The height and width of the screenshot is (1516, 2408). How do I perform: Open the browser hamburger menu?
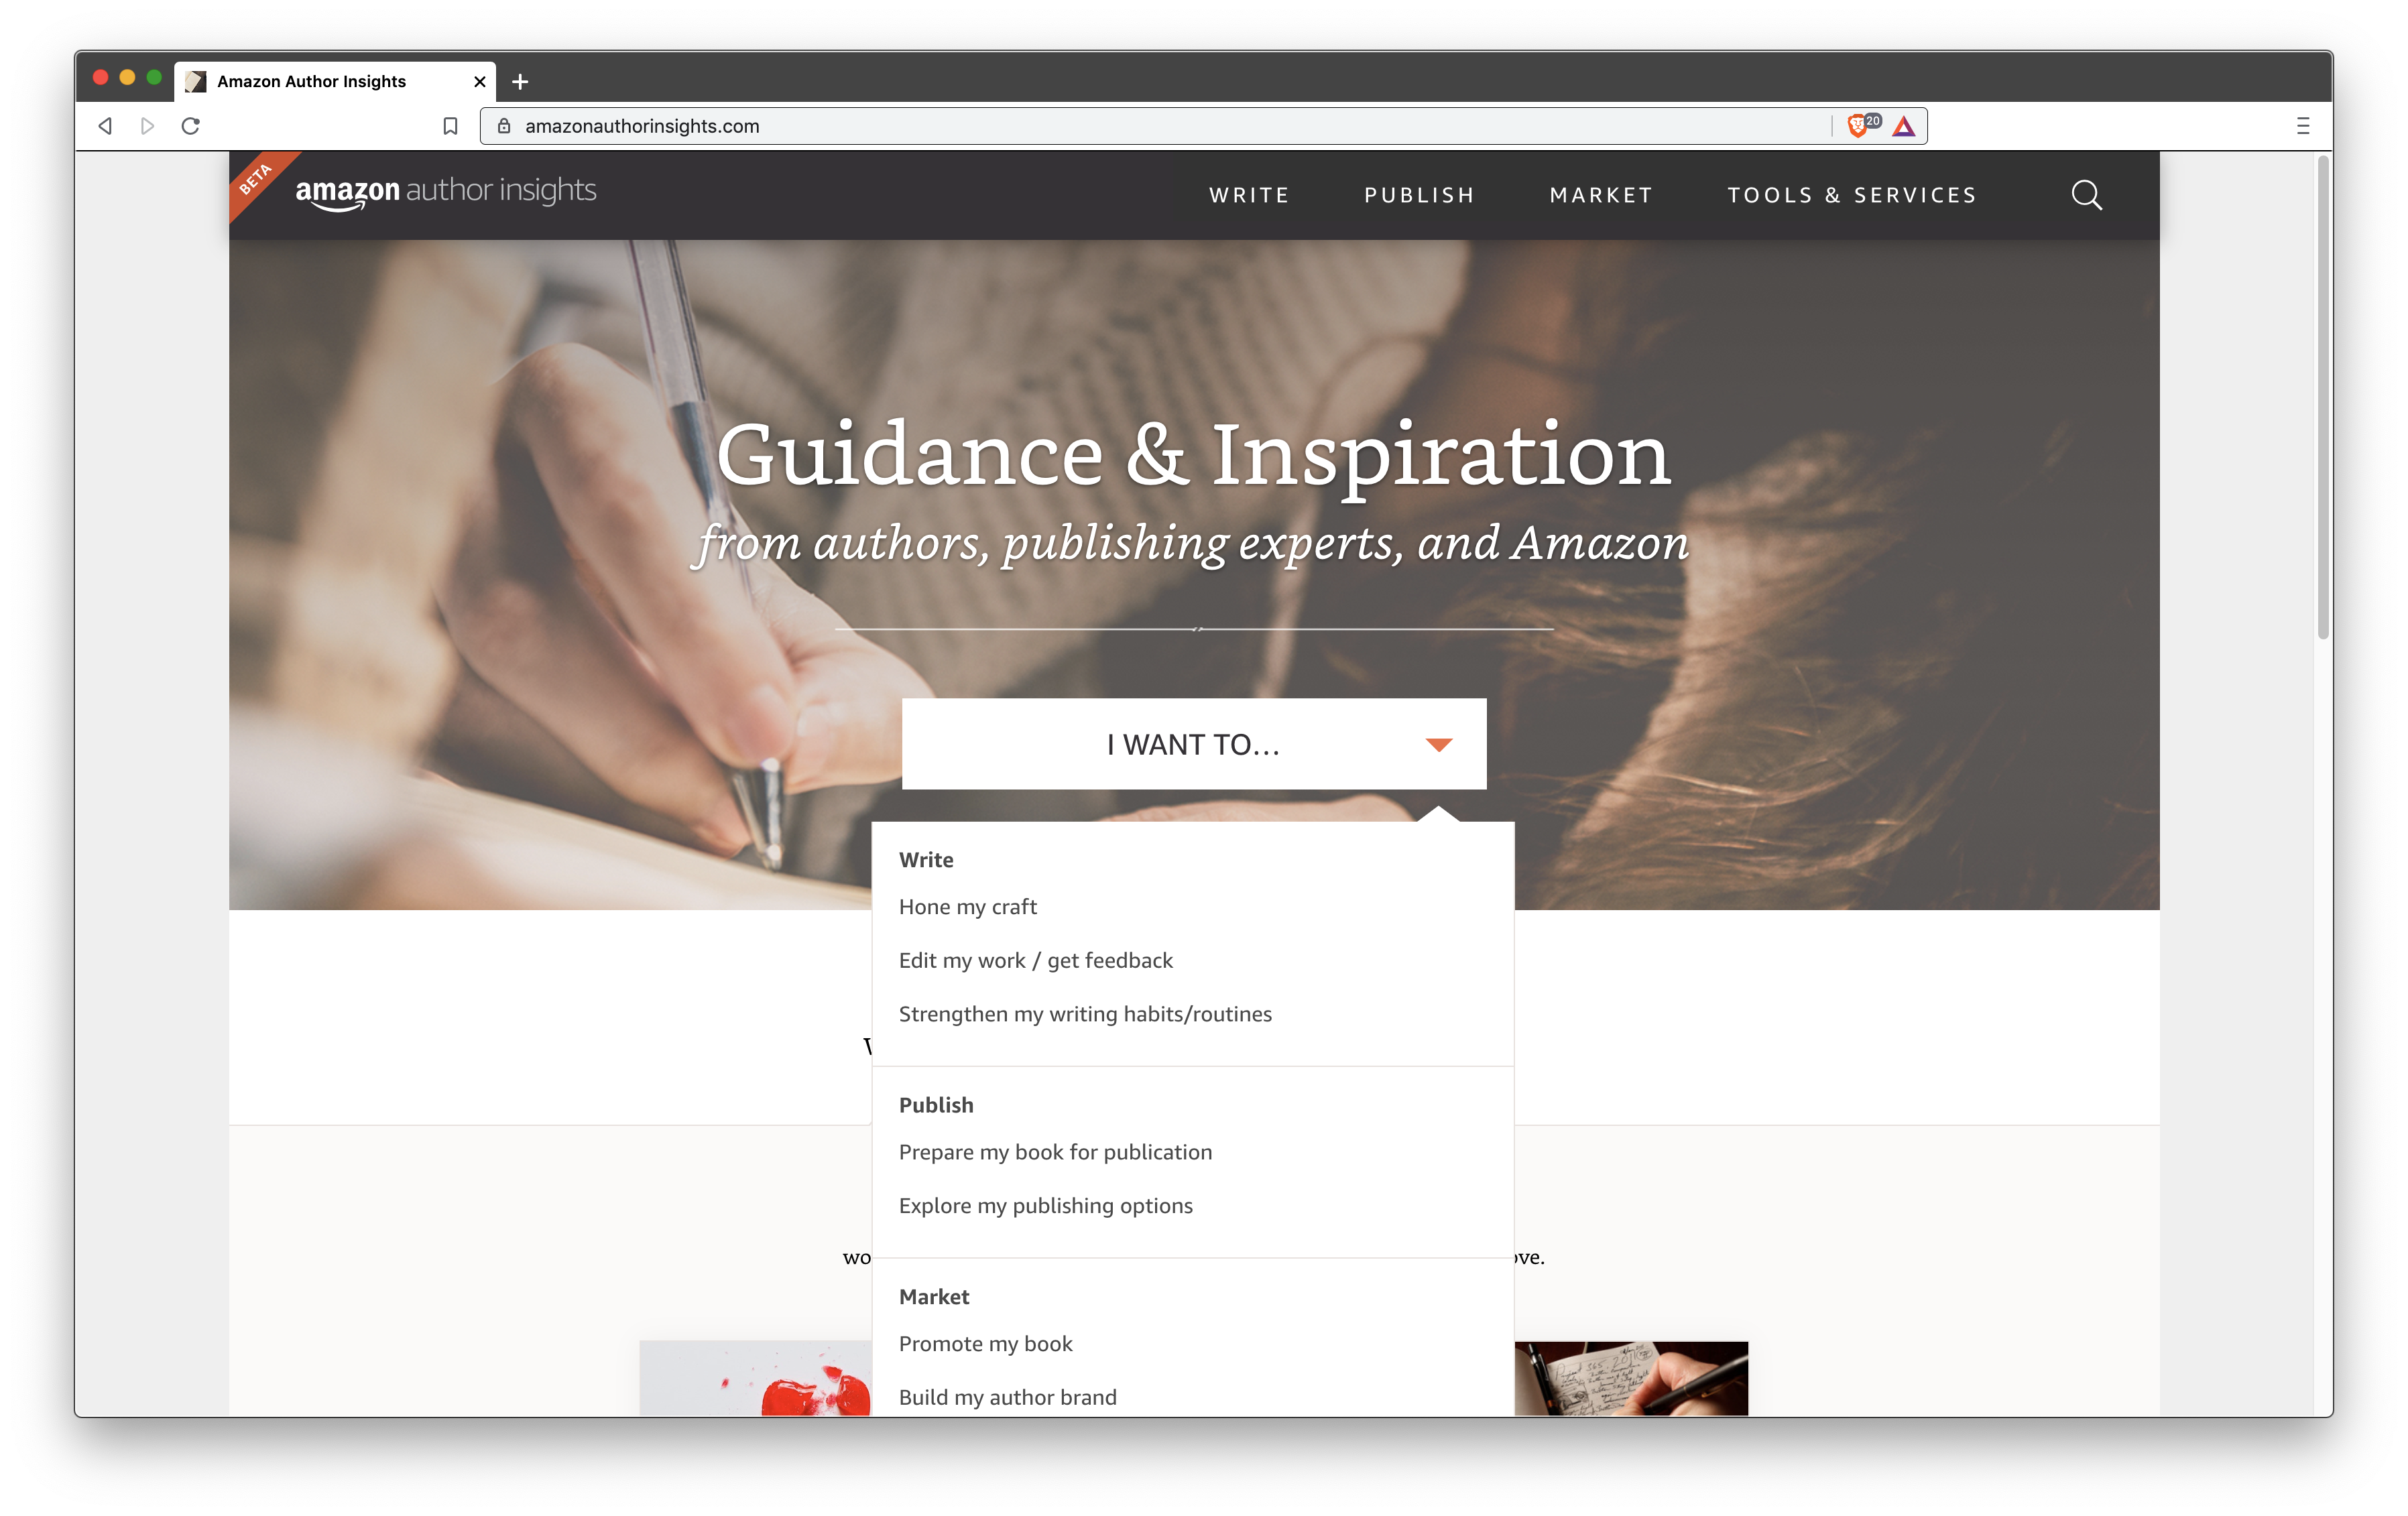pyautogui.click(x=2303, y=126)
